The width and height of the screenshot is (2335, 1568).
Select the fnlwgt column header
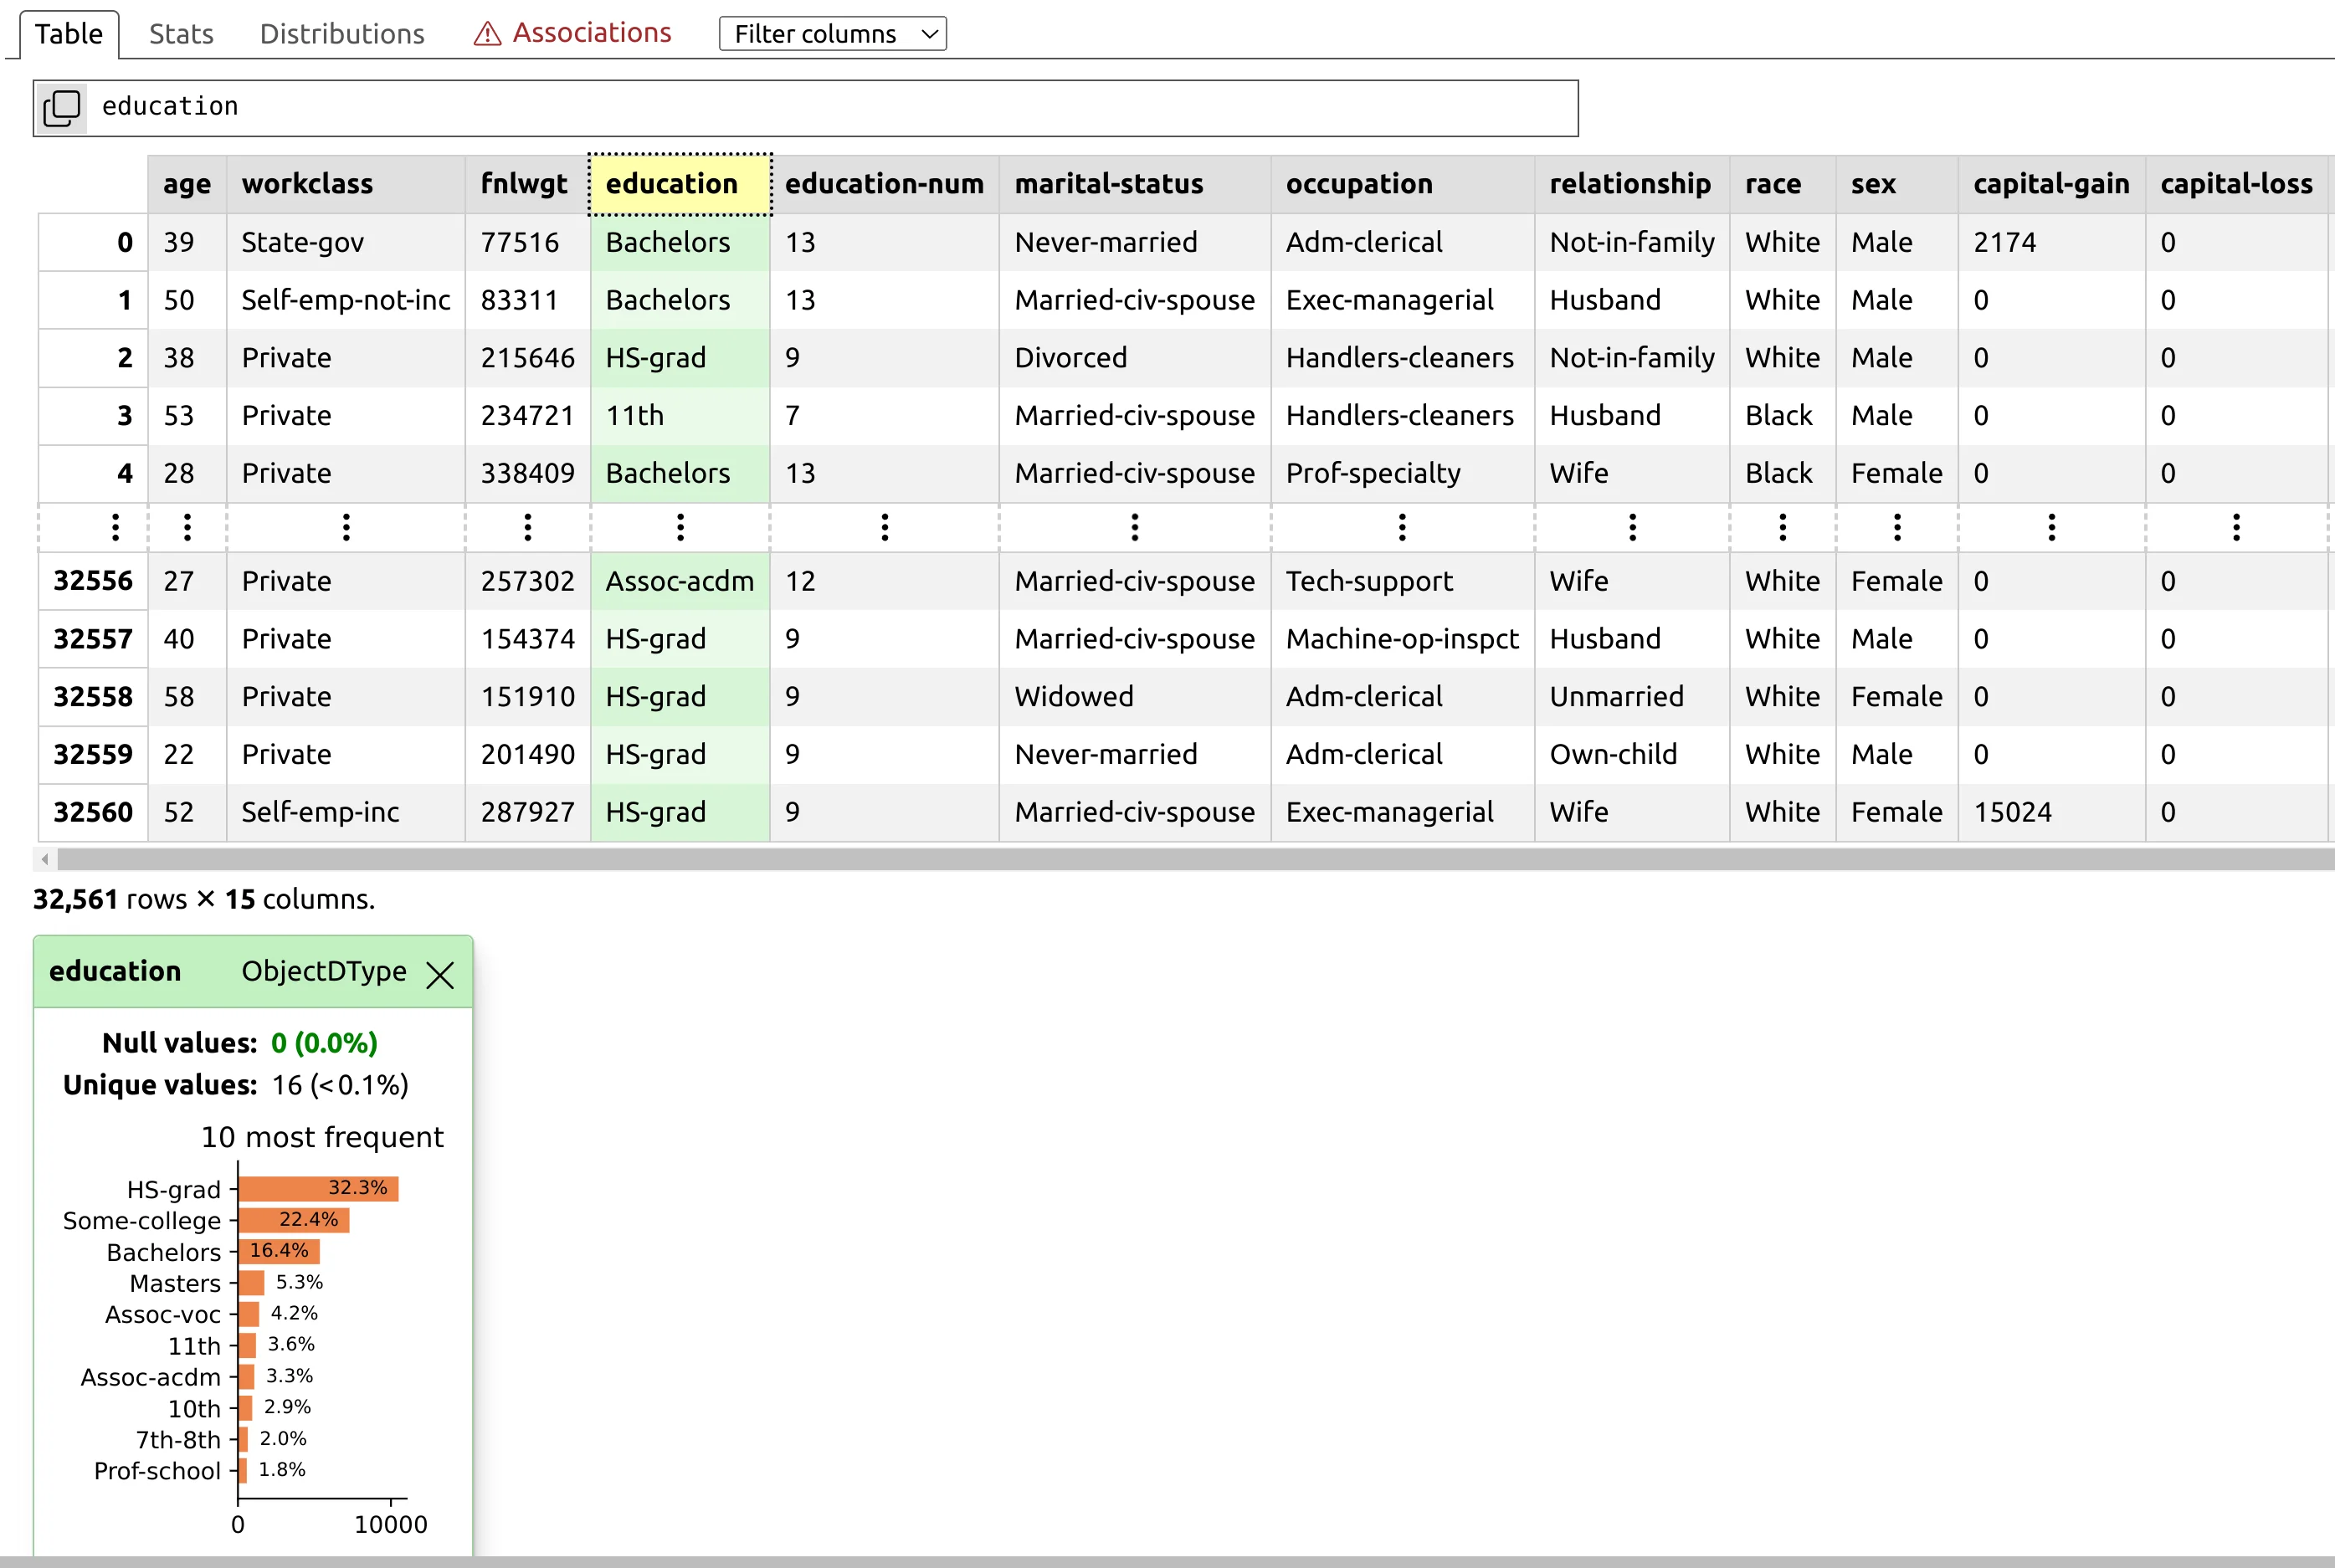(527, 184)
